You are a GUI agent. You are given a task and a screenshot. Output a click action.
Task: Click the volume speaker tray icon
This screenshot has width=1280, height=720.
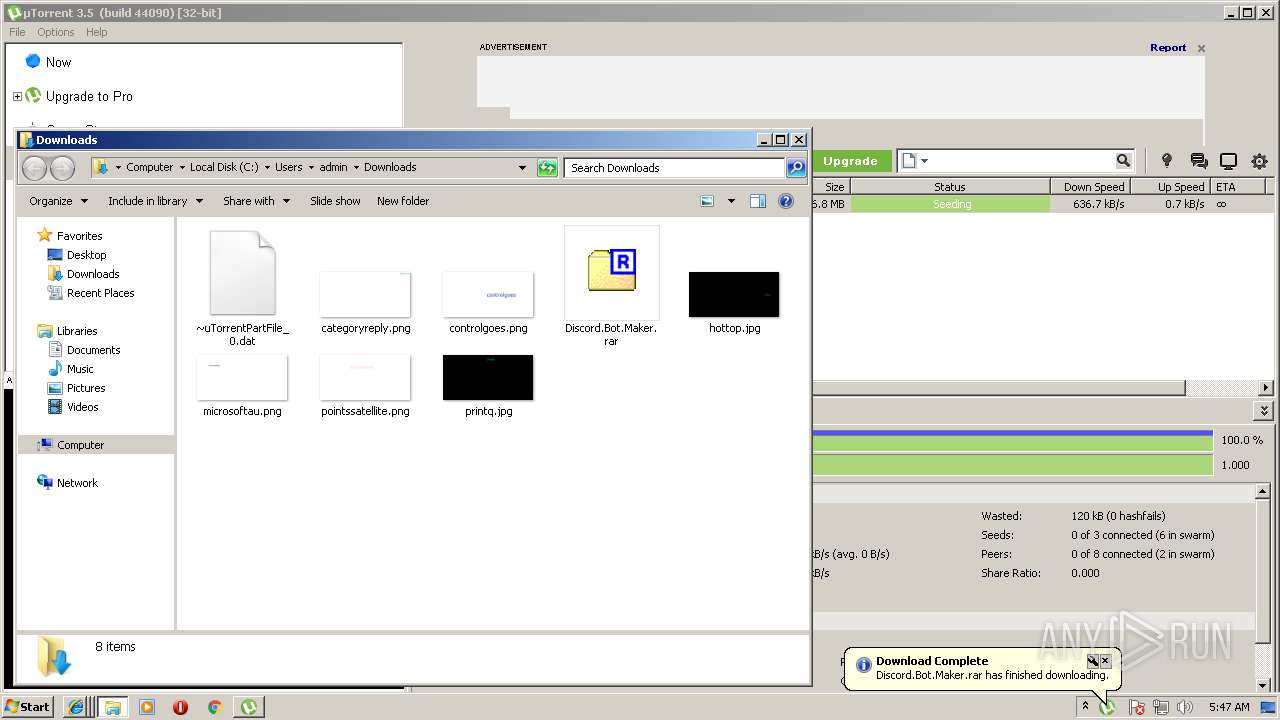[1183, 707]
